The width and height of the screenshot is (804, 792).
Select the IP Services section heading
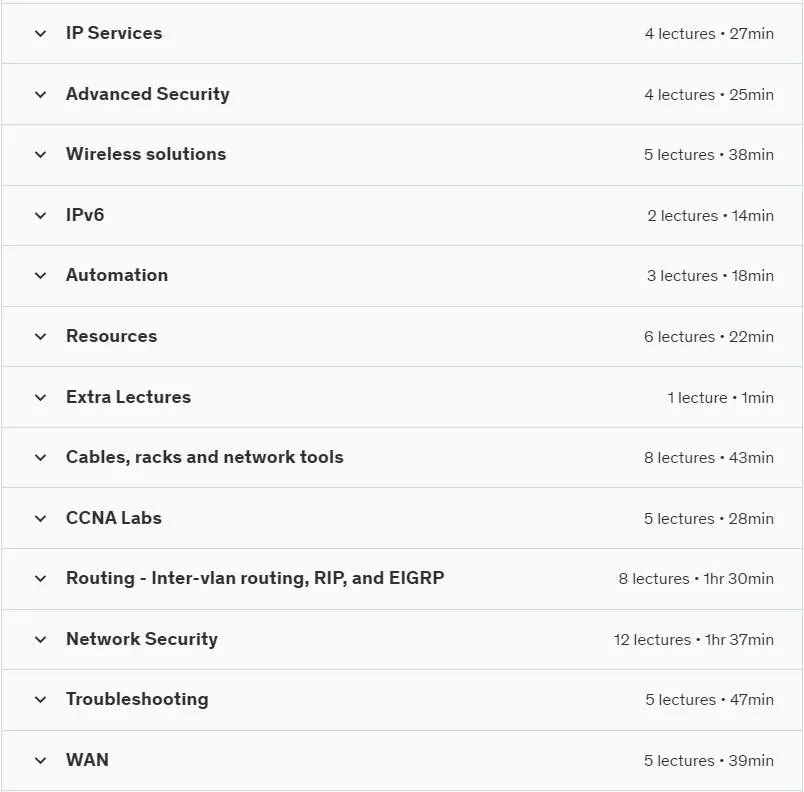[x=114, y=33]
